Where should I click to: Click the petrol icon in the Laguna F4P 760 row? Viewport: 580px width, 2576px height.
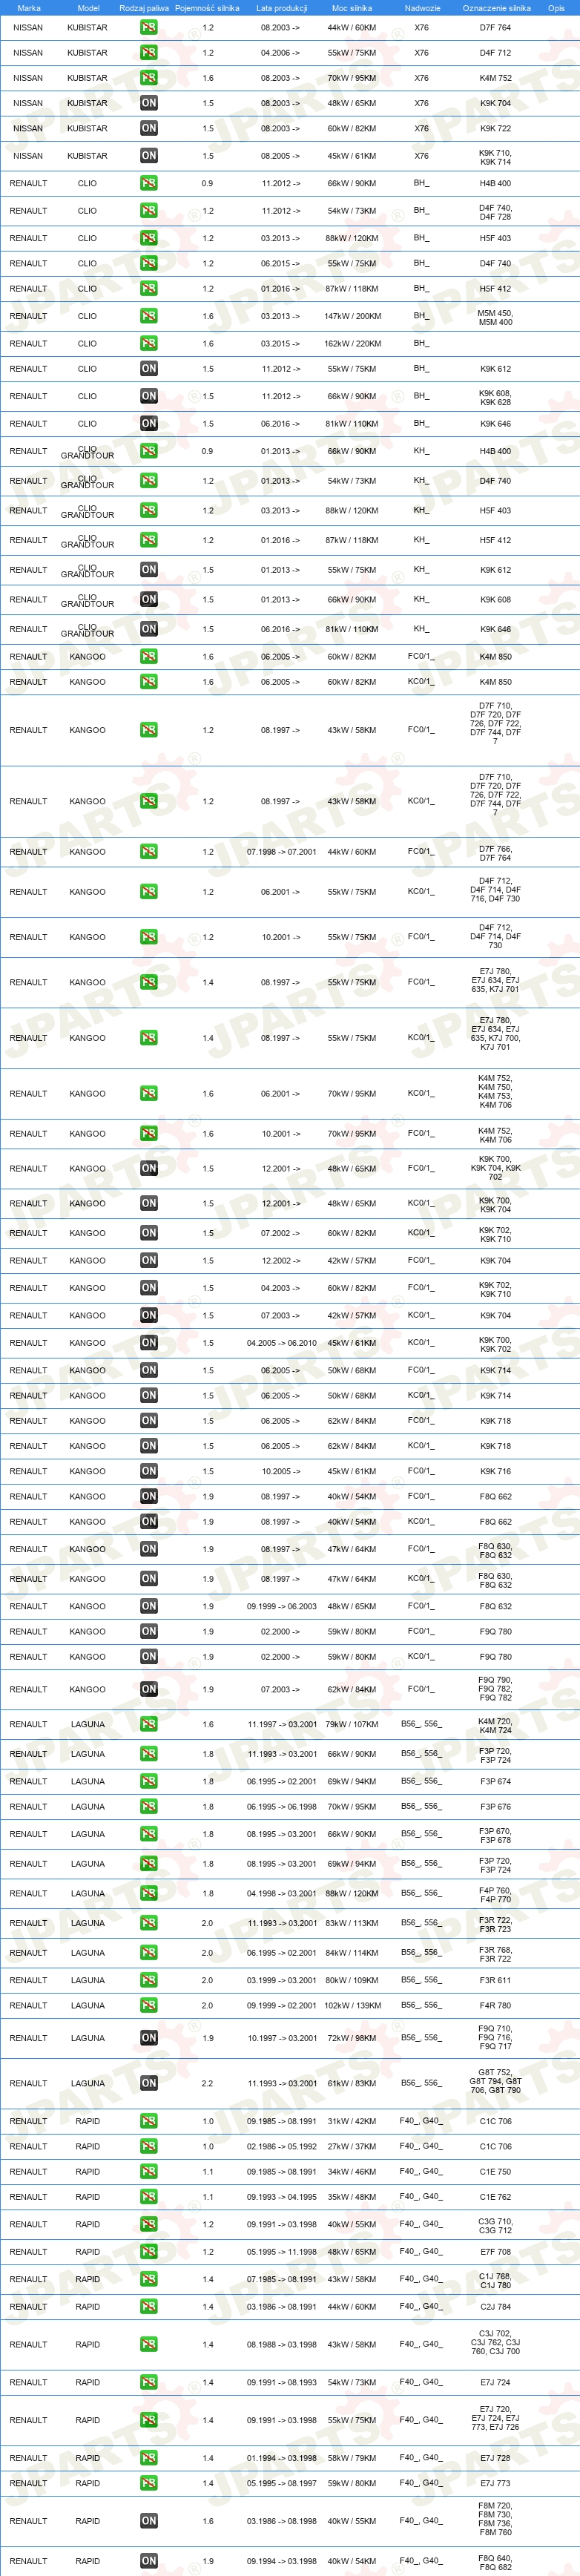pos(148,1893)
